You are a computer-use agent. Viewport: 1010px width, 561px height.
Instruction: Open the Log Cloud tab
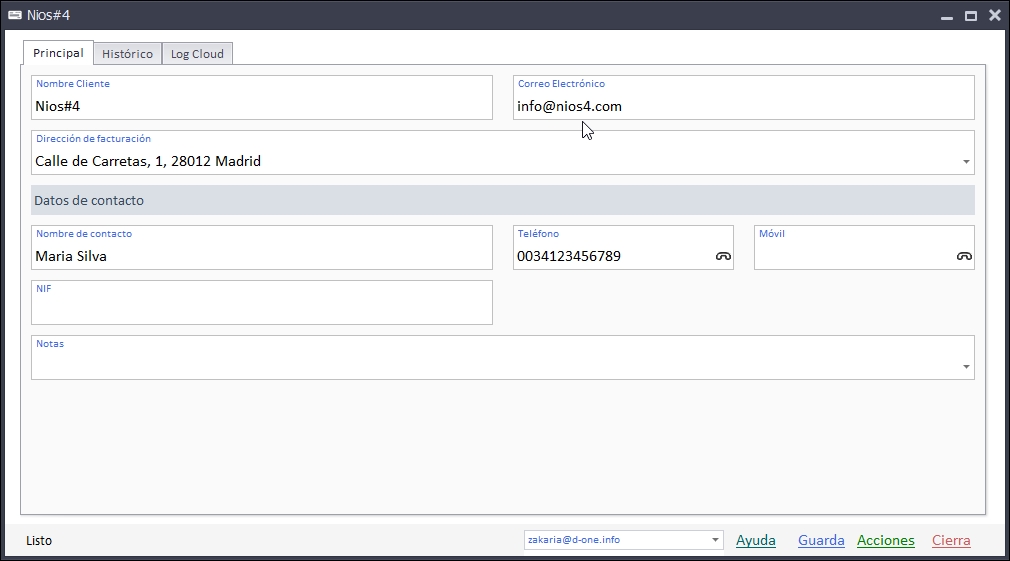pos(197,54)
